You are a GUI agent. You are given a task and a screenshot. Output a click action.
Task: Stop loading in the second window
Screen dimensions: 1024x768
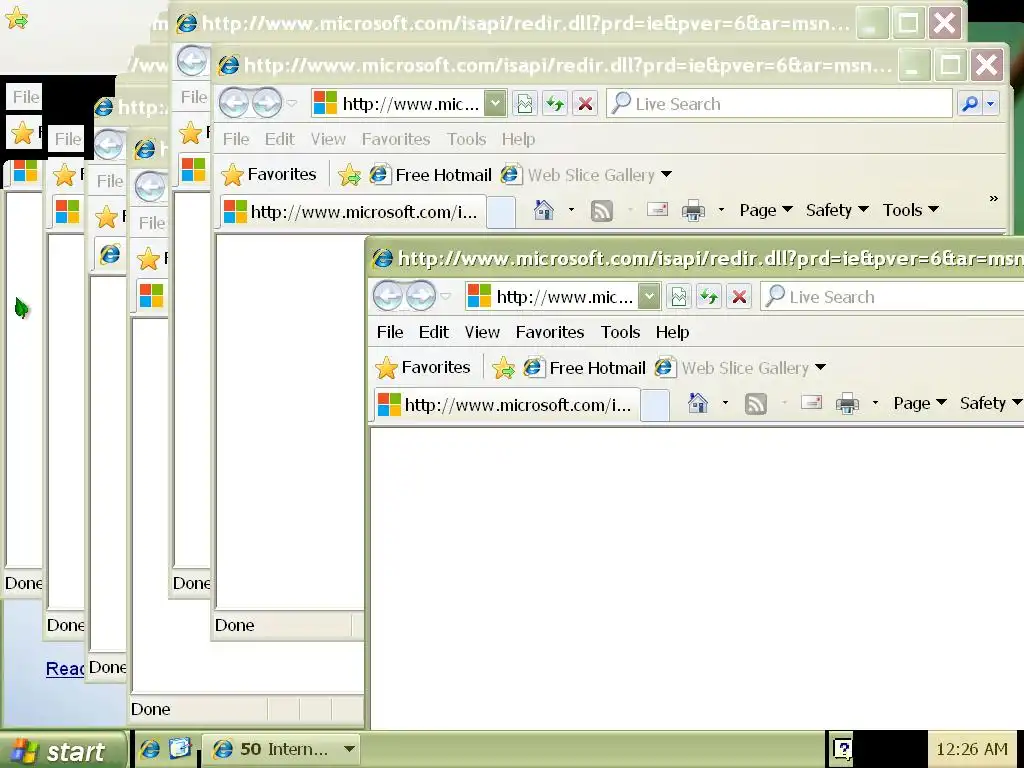click(585, 104)
